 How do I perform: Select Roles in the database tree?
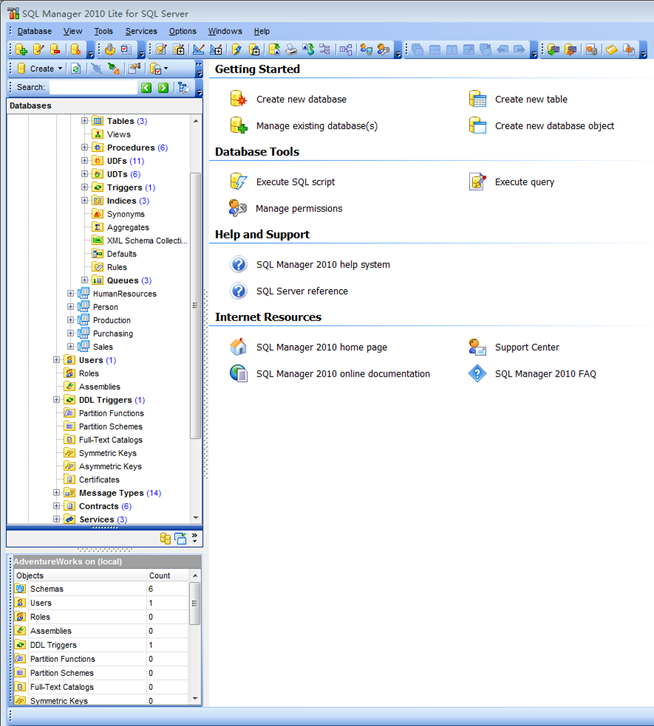point(88,373)
